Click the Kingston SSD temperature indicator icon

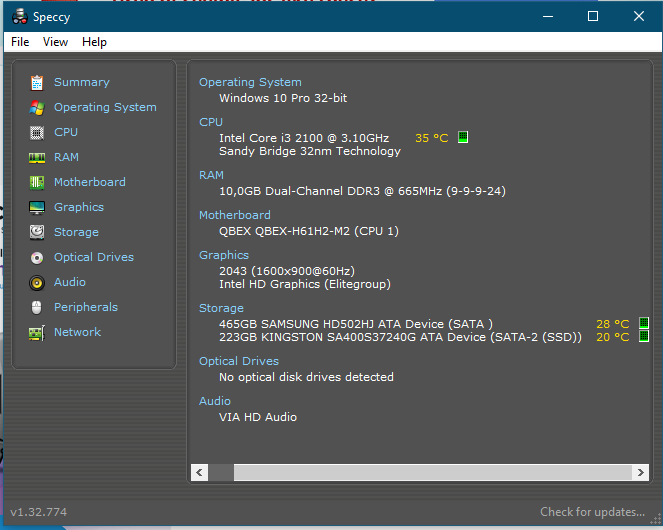coord(644,336)
